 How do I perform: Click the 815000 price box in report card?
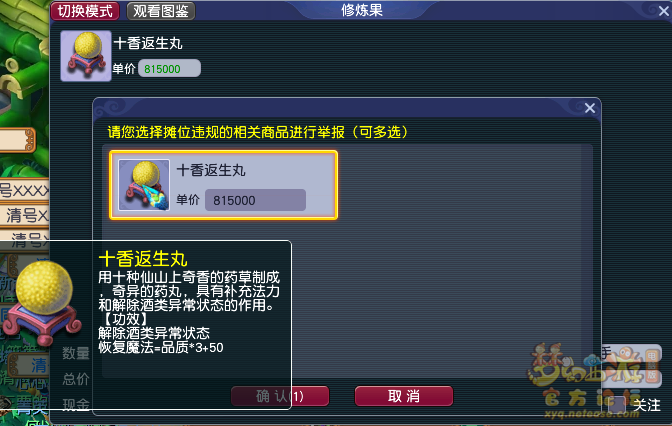point(255,200)
